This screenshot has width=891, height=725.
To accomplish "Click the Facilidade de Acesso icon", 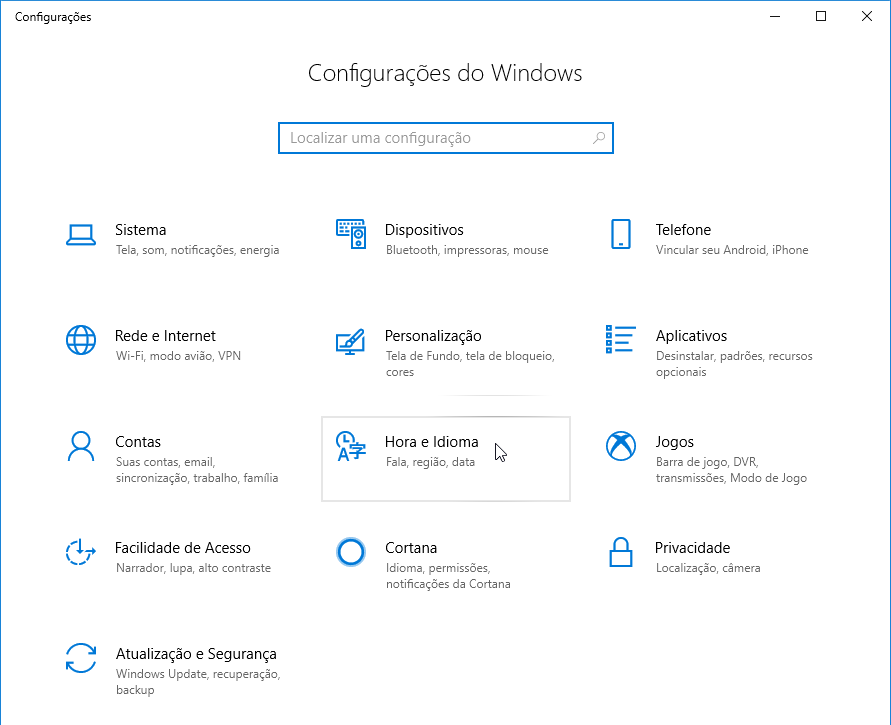I will coord(81,552).
